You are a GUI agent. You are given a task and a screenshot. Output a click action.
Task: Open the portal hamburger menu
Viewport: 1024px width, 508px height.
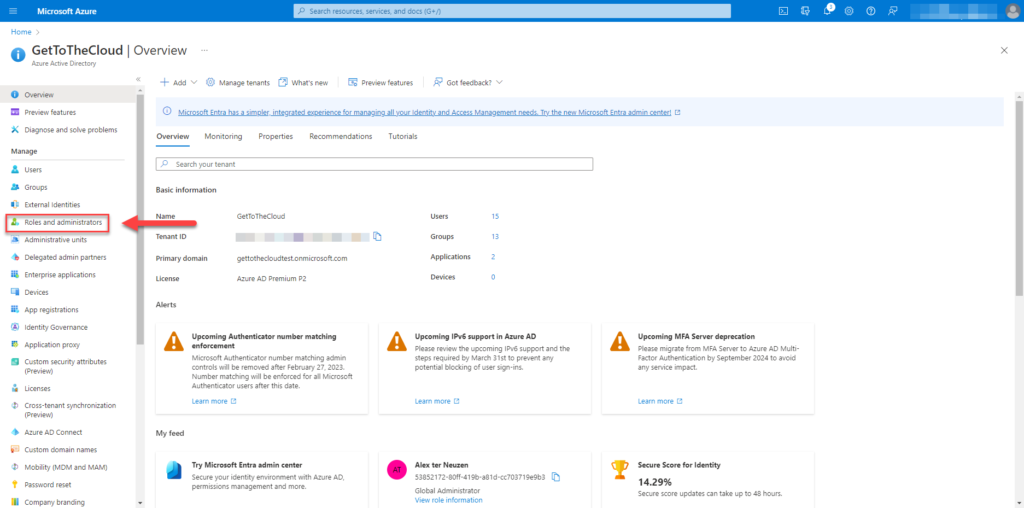14,10
